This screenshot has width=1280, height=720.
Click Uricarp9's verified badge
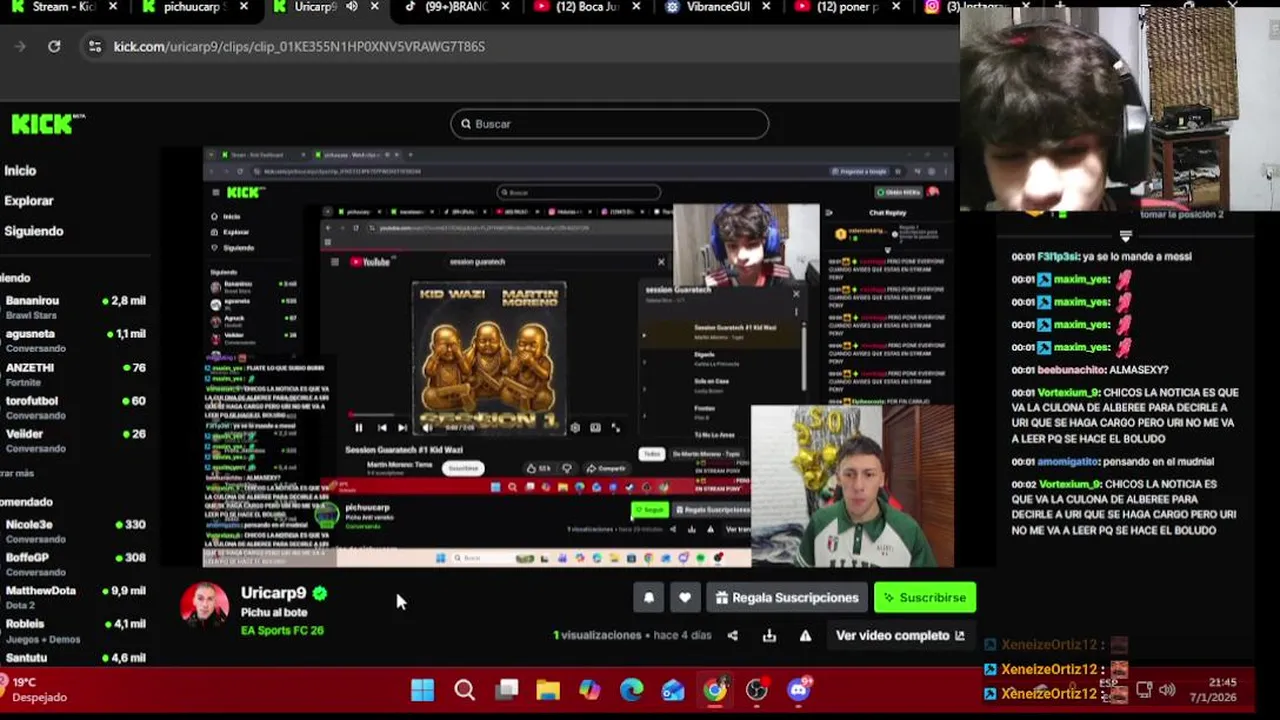(x=320, y=593)
